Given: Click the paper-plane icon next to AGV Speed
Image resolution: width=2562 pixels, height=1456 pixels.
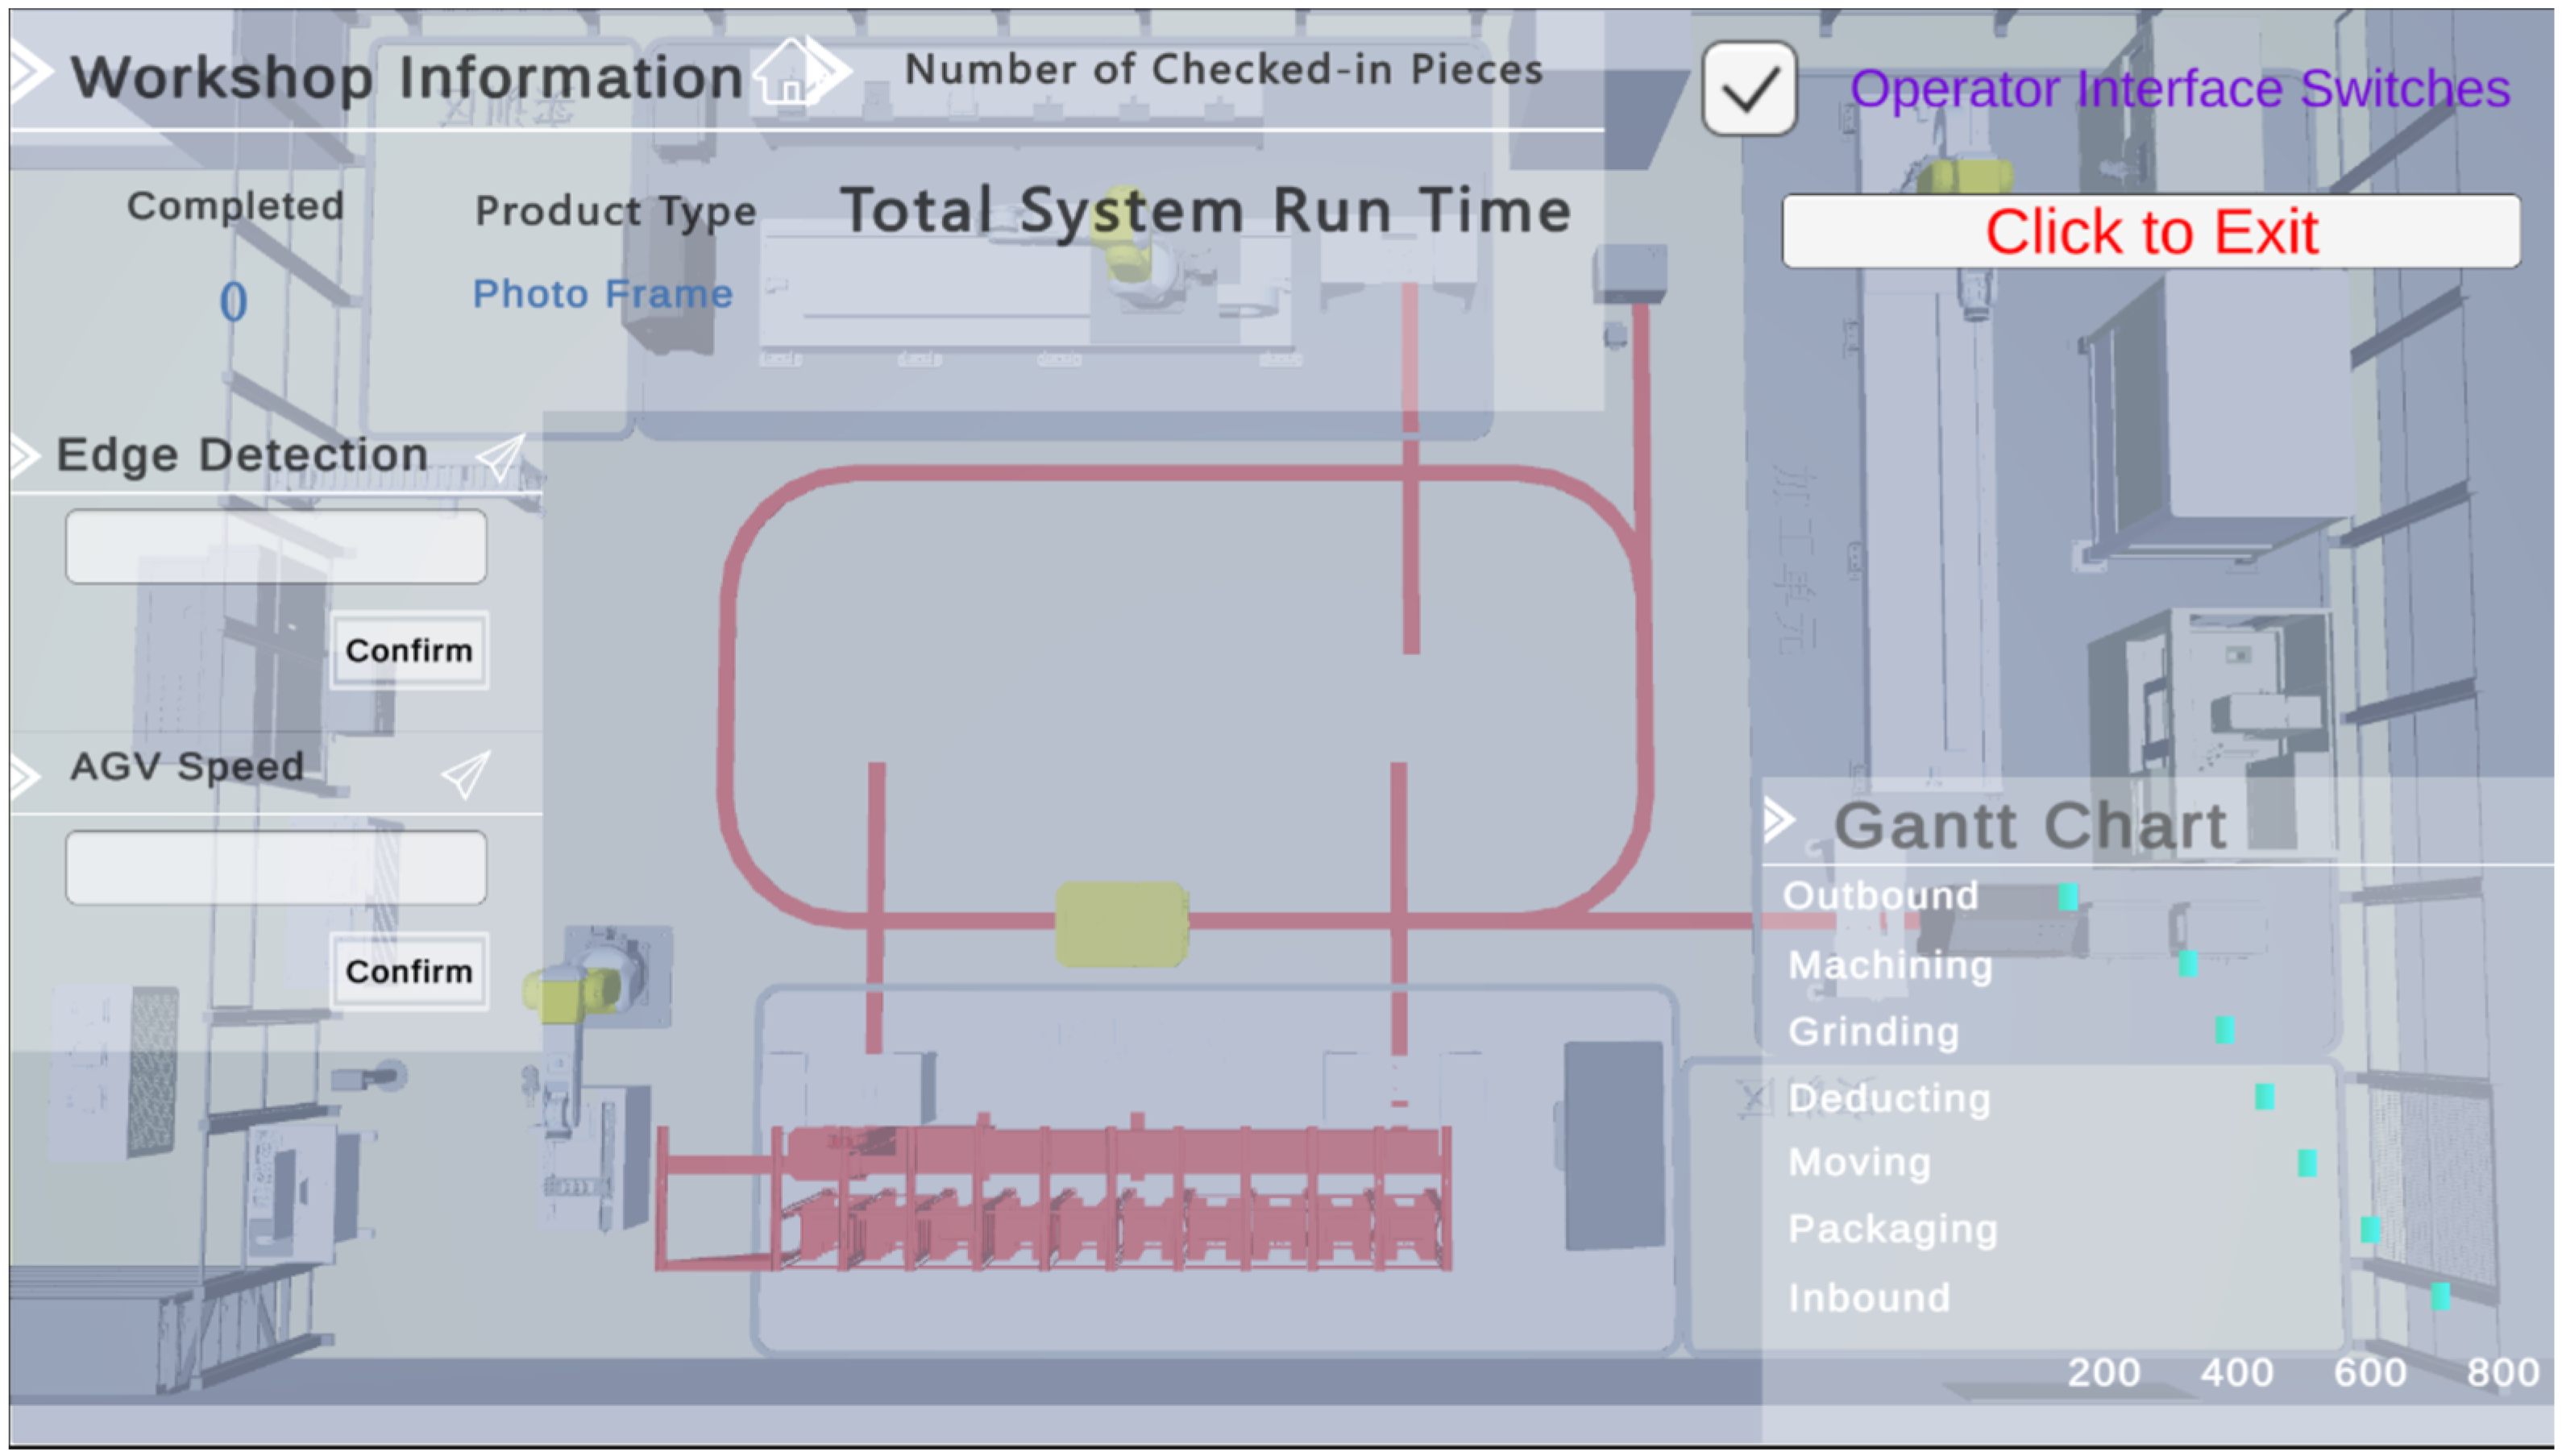Looking at the screenshot, I should [466, 774].
